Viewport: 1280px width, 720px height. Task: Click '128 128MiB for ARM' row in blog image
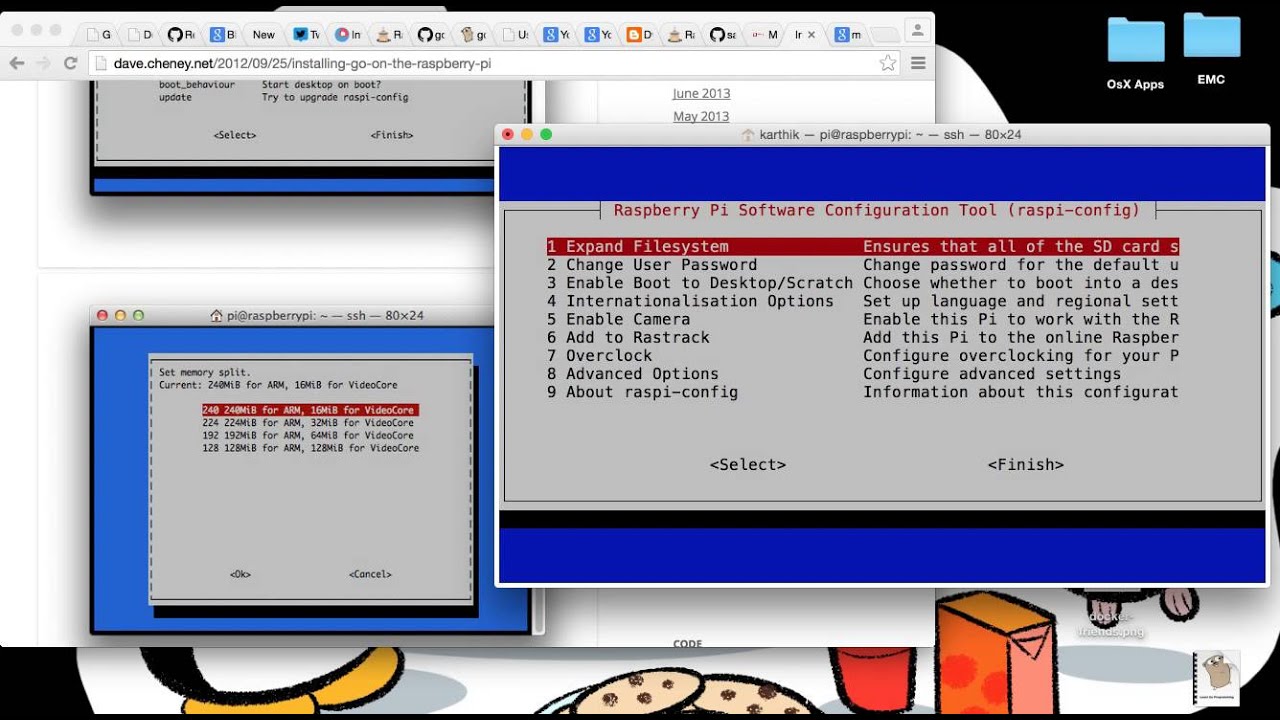pyautogui.click(x=311, y=448)
